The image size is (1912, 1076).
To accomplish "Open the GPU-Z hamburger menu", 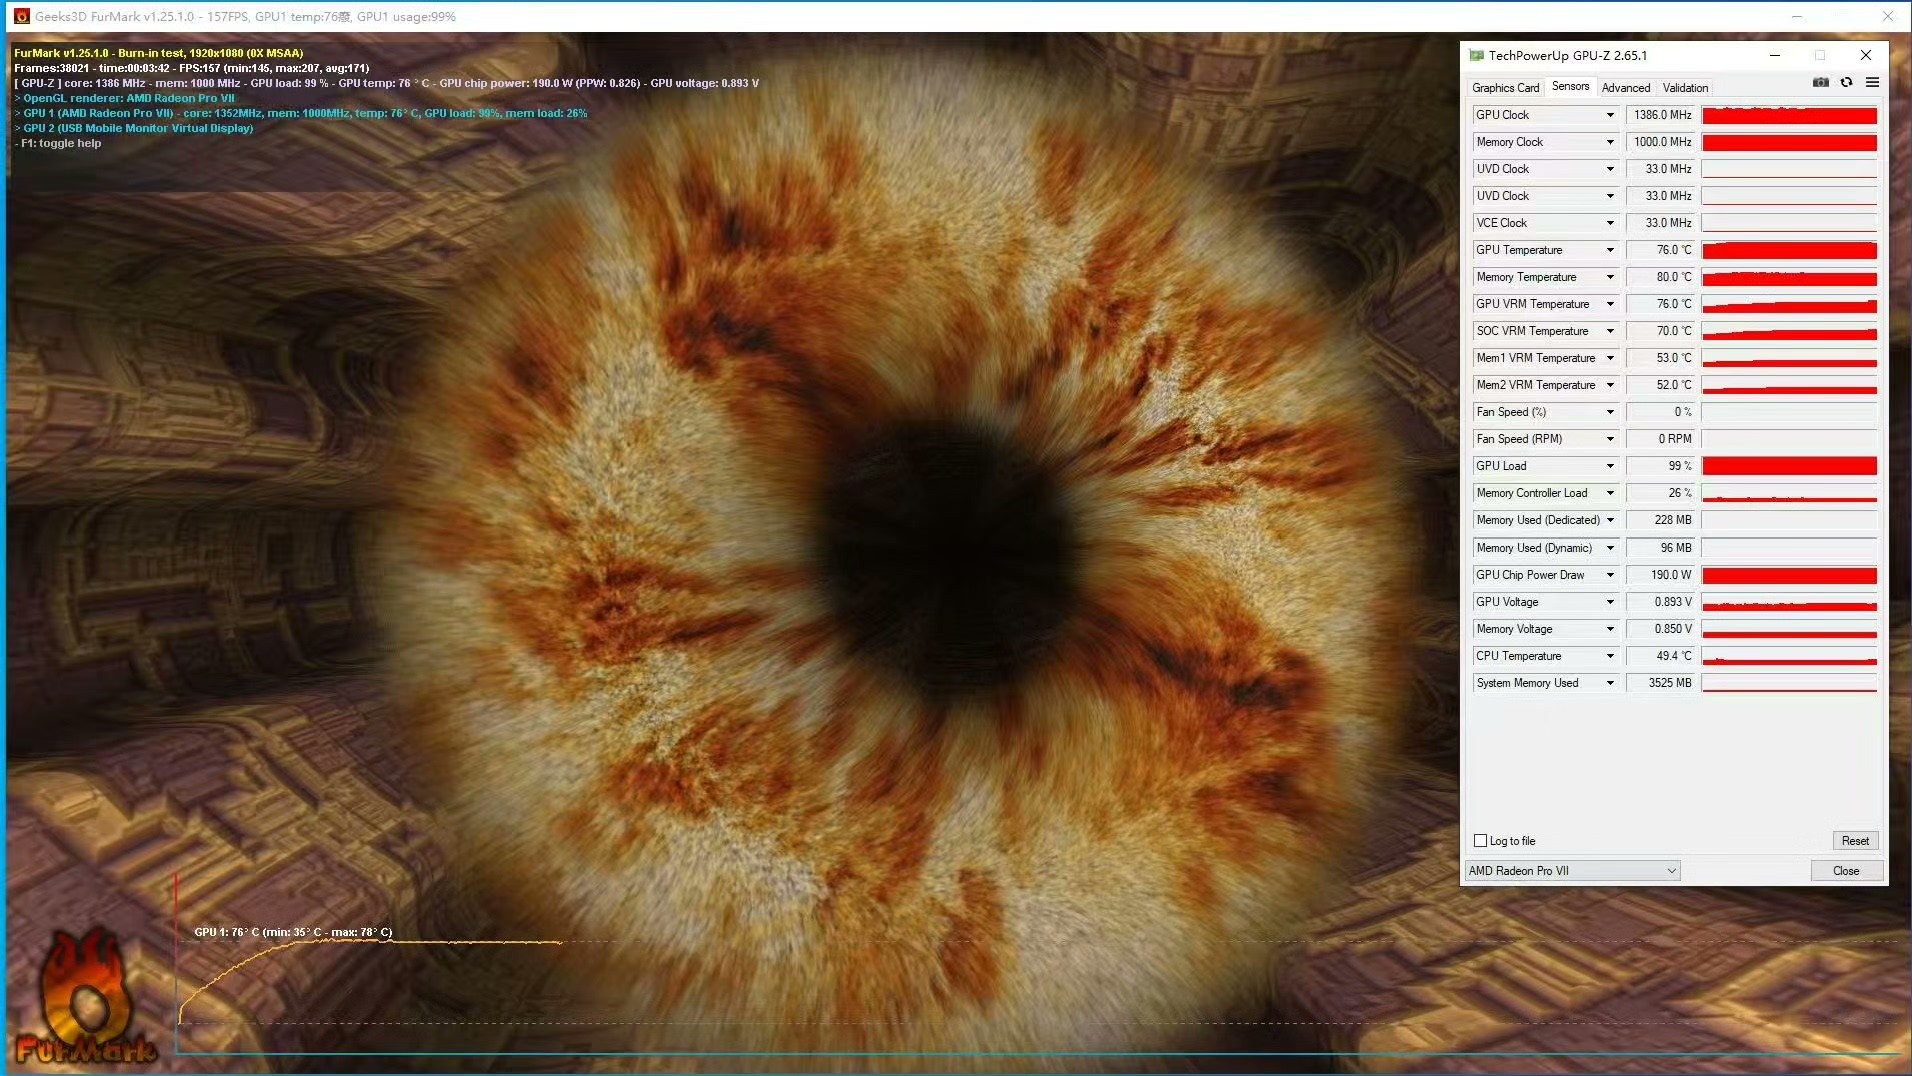I will (1872, 83).
